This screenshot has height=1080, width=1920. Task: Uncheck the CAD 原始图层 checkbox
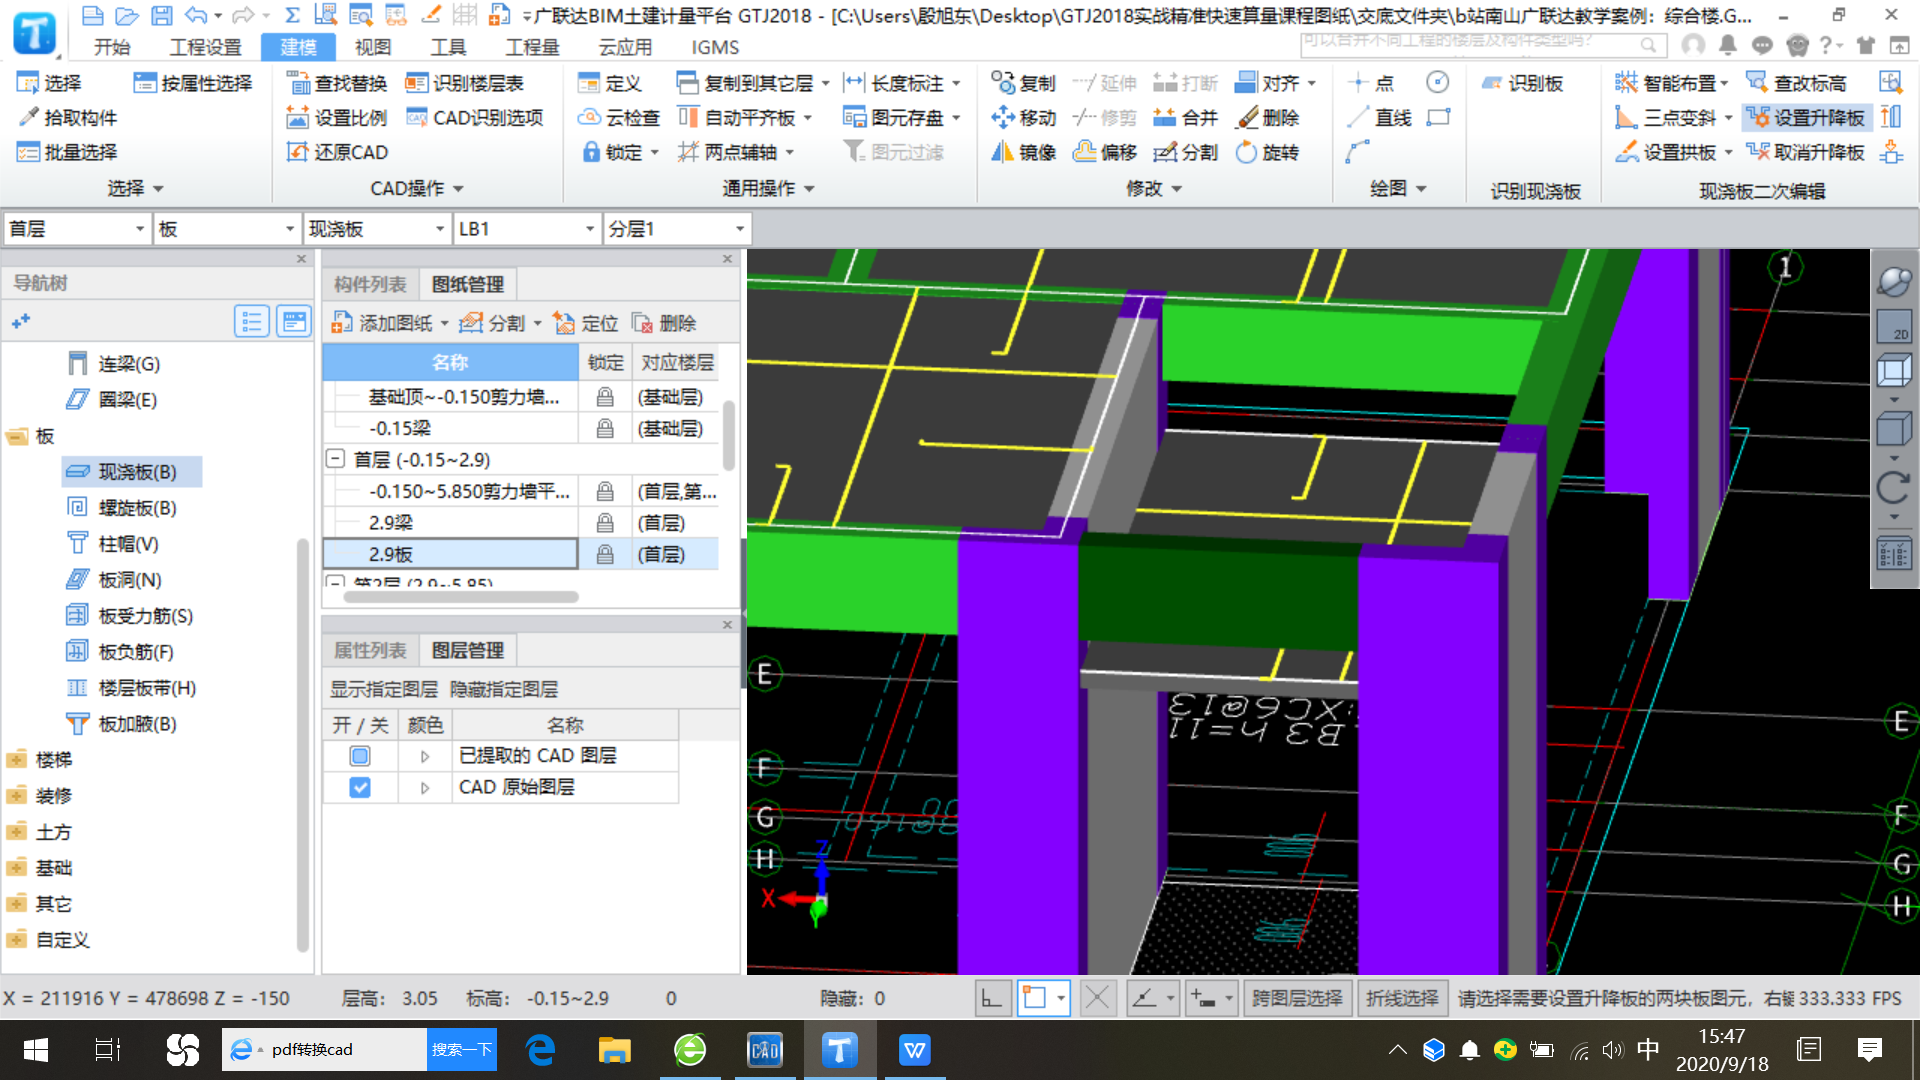[360, 788]
